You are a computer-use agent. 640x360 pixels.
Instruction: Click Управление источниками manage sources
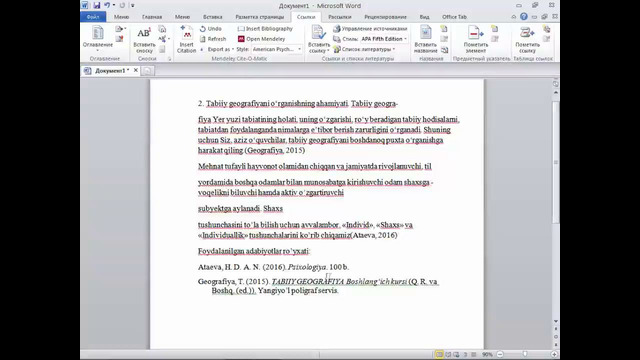370,29
